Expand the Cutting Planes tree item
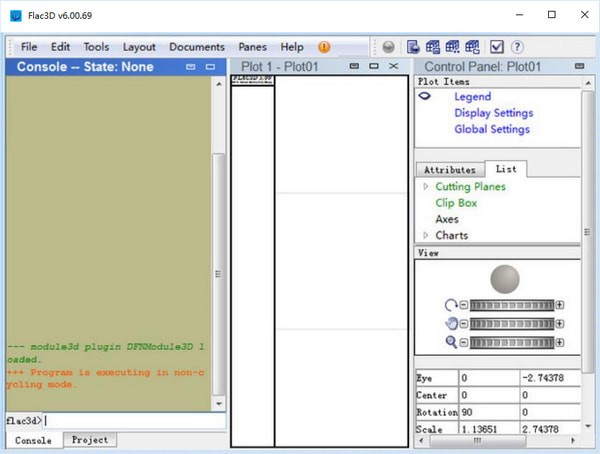The image size is (600, 454). tap(426, 187)
